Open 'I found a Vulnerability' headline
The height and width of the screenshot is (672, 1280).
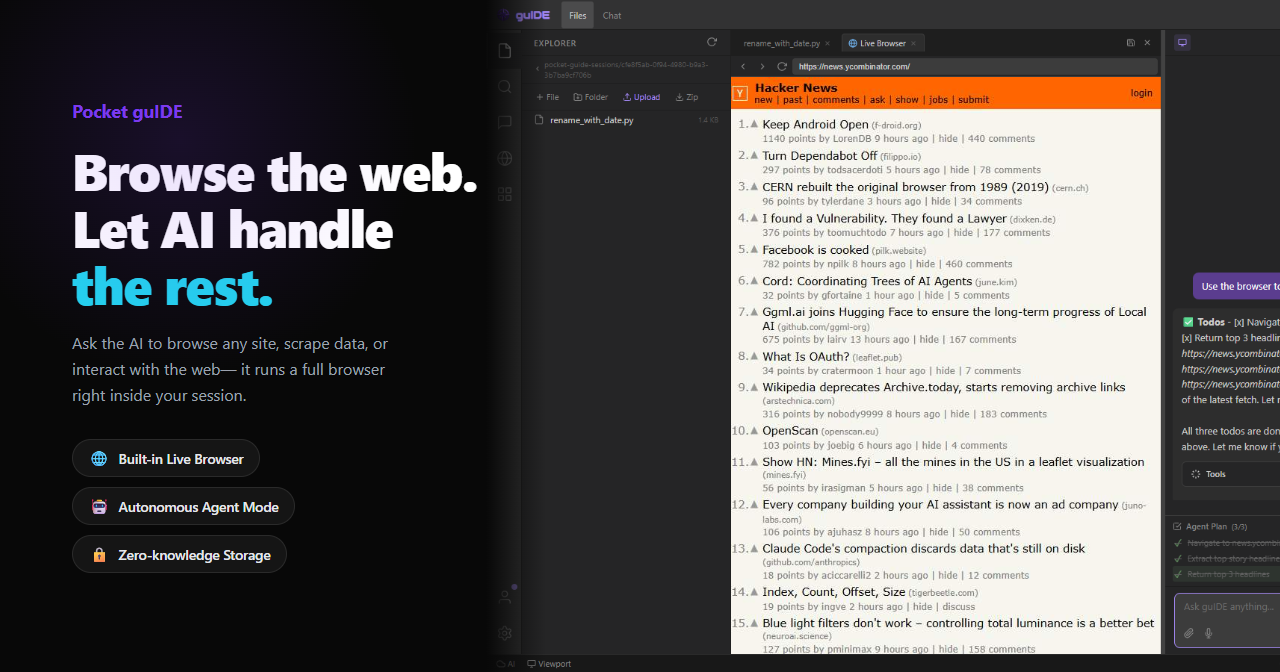click(884, 218)
